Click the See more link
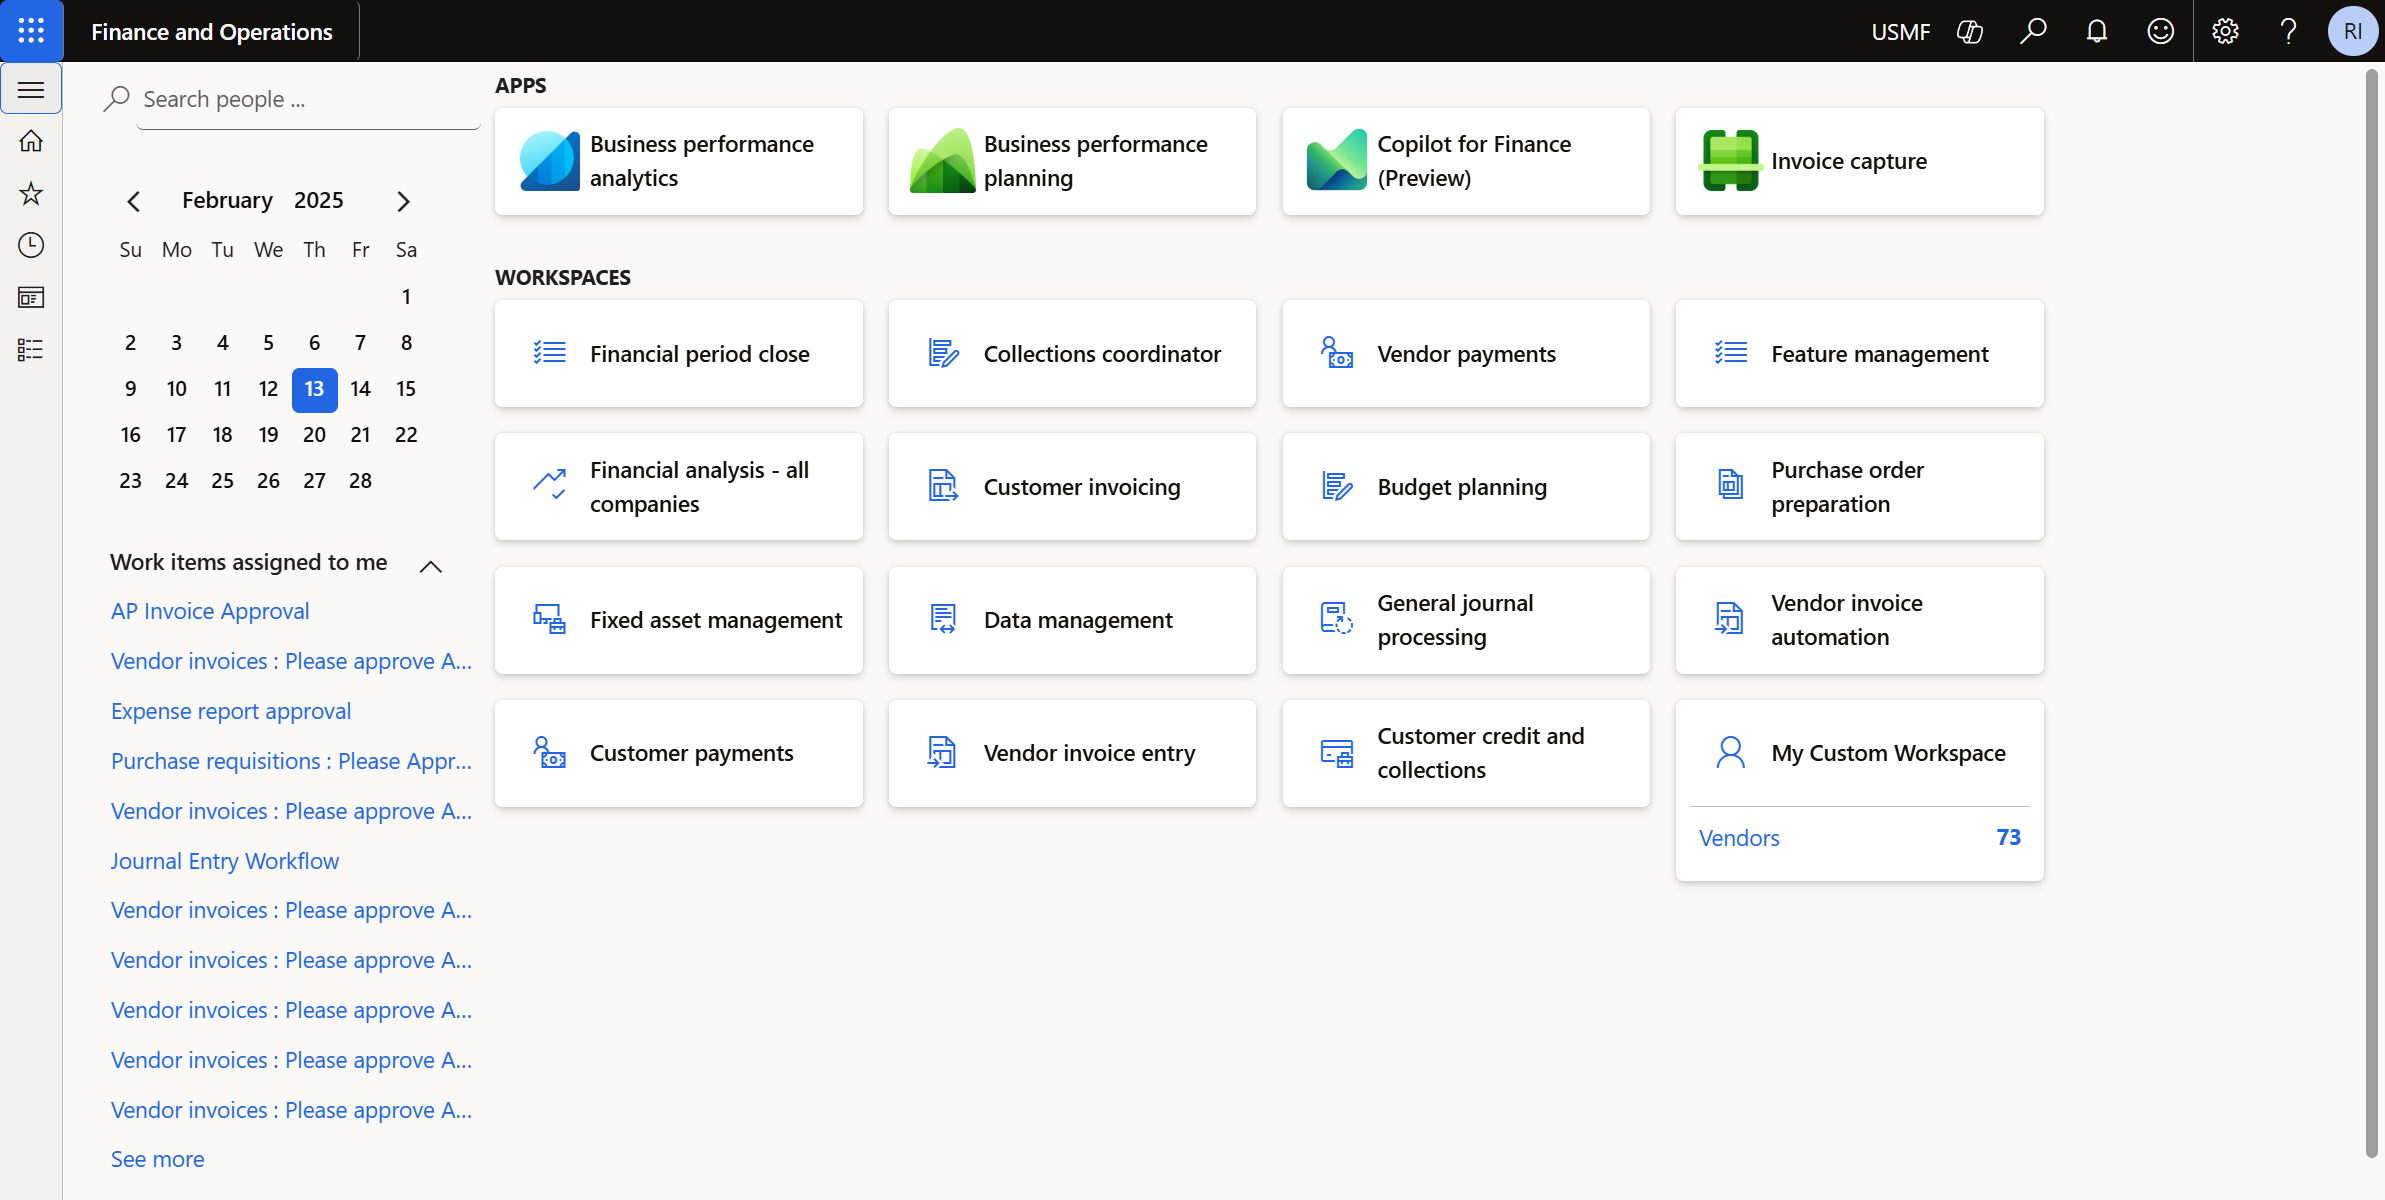The width and height of the screenshot is (2385, 1200). (x=157, y=1159)
